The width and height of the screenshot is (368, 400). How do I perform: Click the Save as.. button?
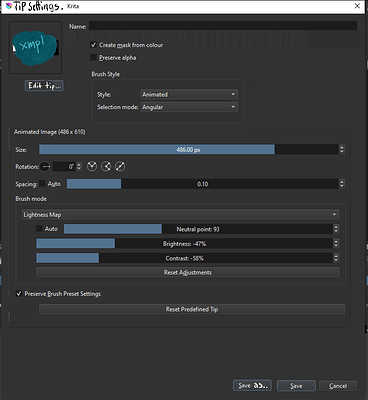coord(252,386)
